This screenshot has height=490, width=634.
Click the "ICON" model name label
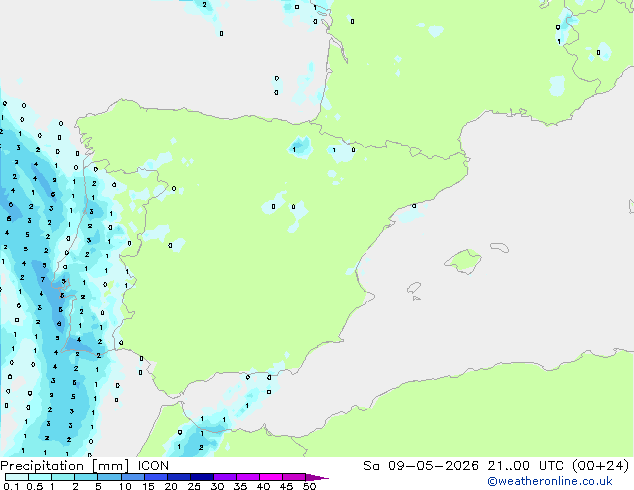153,466
